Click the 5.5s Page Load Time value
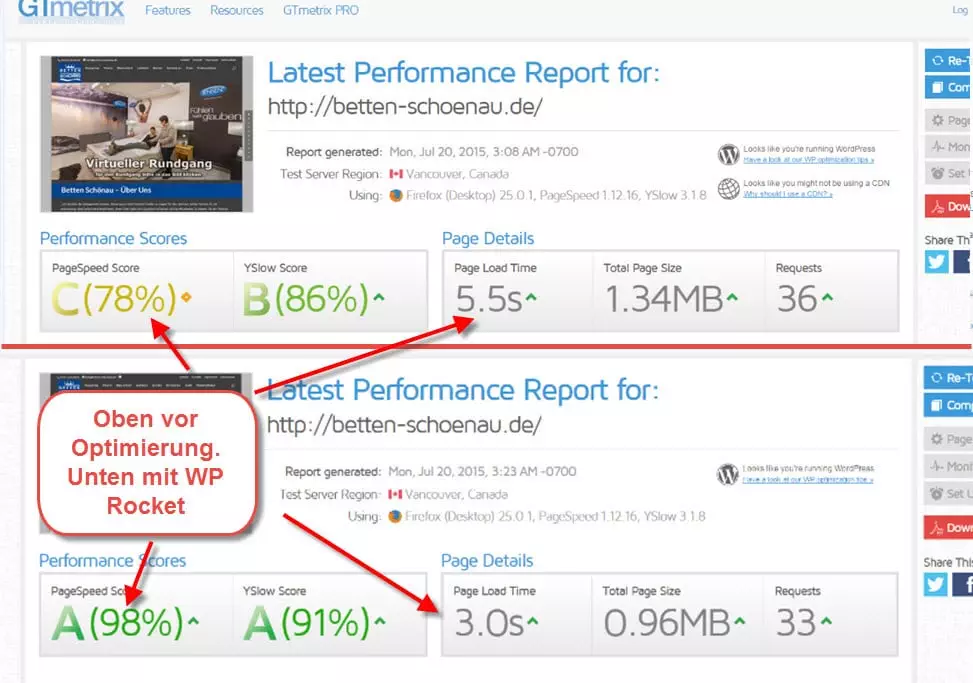Viewport: 973px width, 683px height. (x=489, y=299)
